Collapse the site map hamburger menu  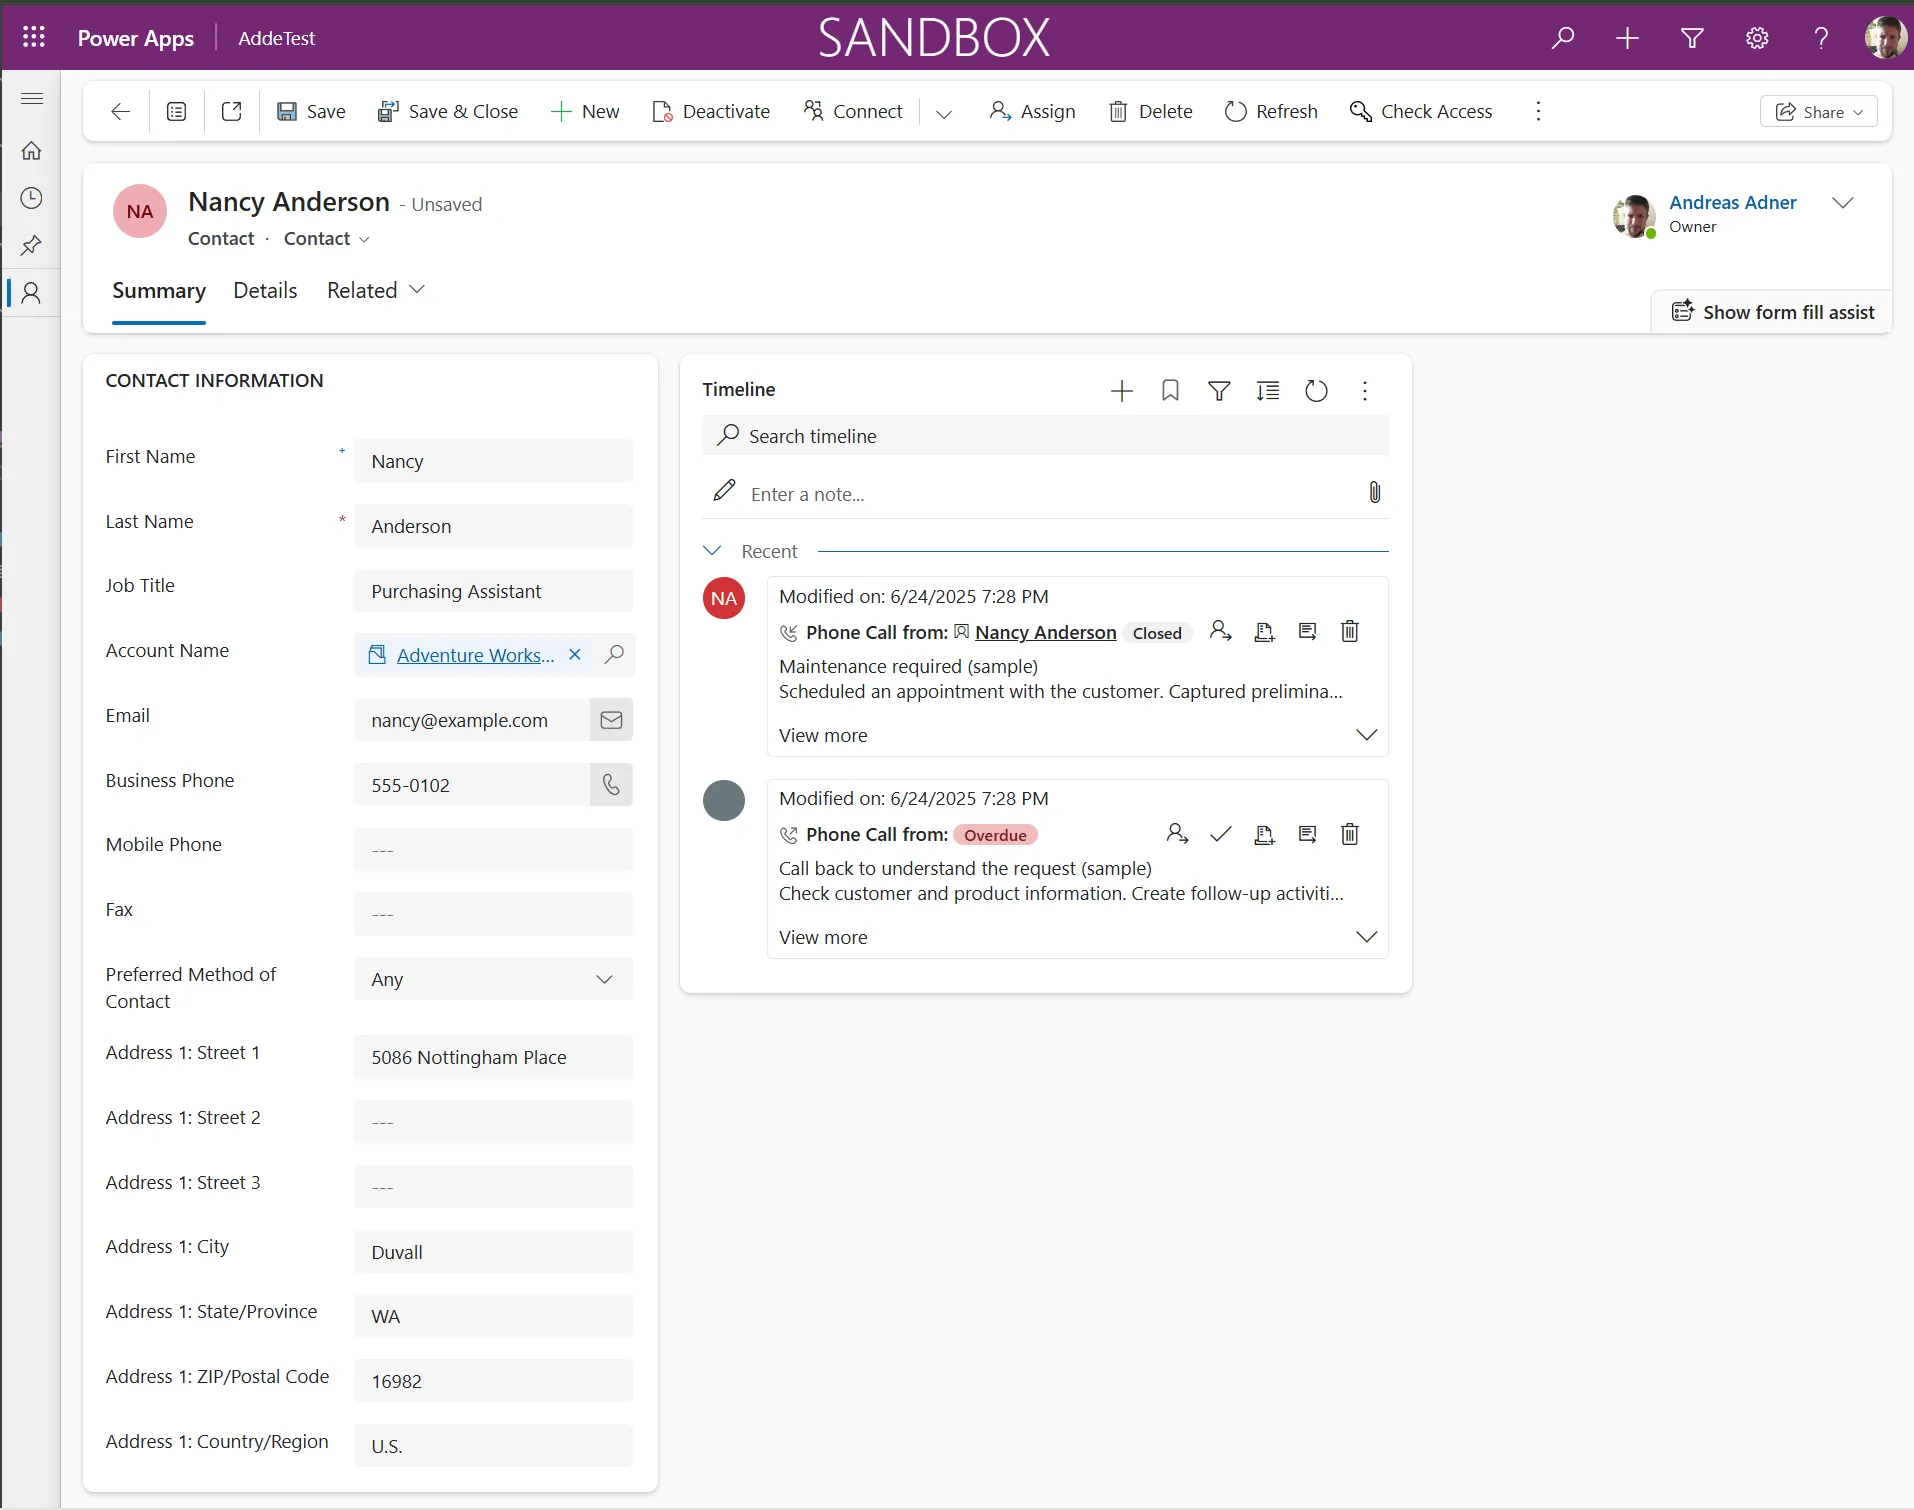pyautogui.click(x=32, y=98)
